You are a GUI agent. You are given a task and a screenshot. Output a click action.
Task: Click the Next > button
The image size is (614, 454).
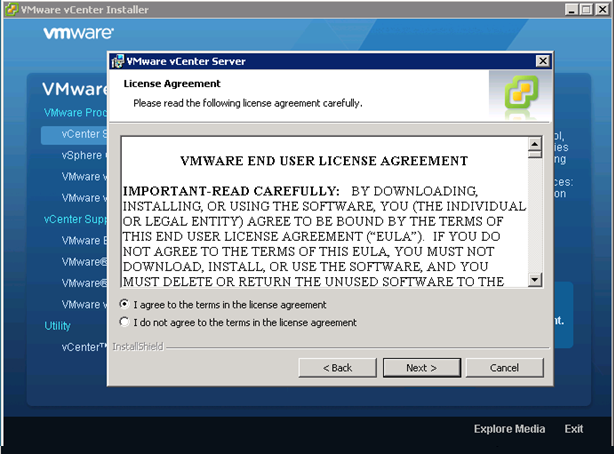[x=422, y=368]
